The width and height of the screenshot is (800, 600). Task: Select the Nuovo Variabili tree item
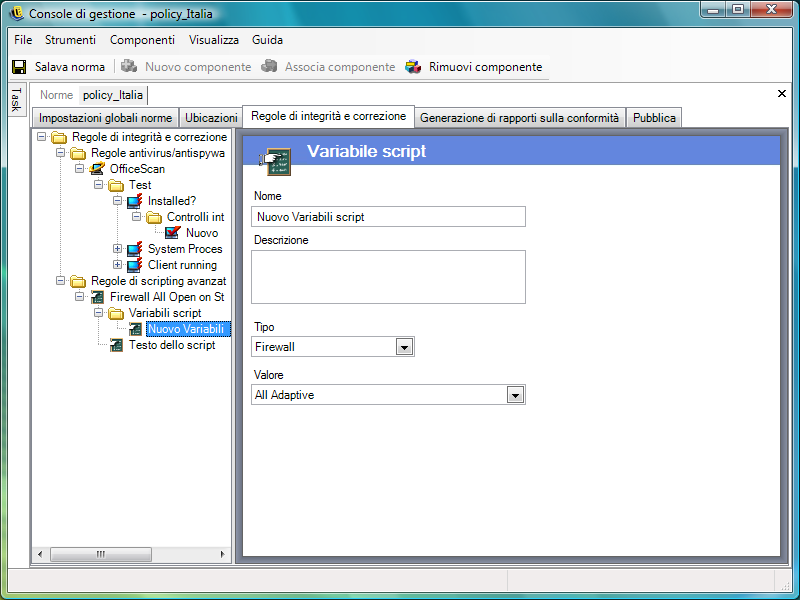186,329
